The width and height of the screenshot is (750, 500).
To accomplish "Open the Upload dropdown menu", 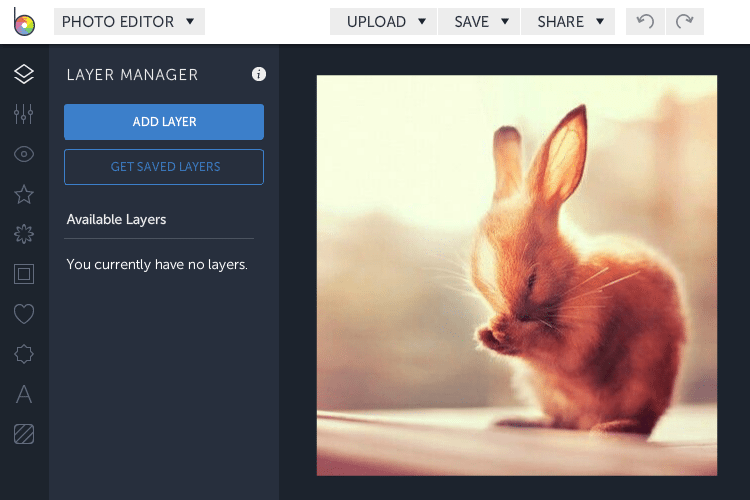I will click(385, 21).
